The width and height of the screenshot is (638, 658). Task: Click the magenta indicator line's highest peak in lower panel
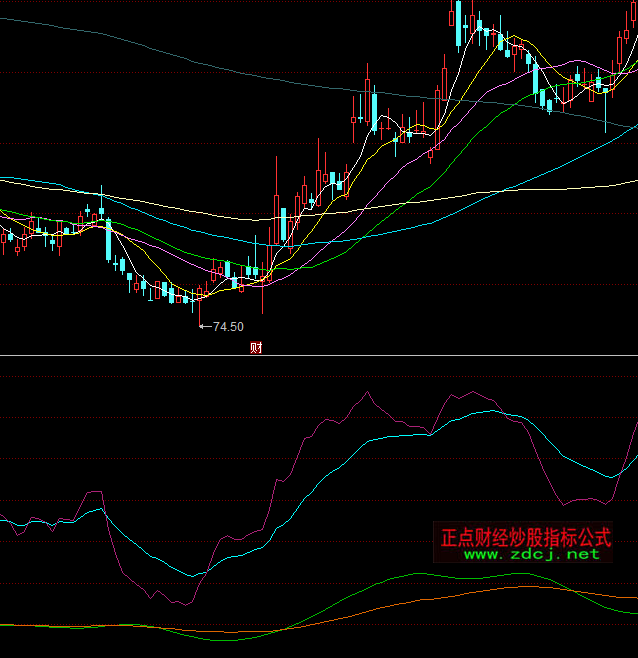click(x=366, y=391)
